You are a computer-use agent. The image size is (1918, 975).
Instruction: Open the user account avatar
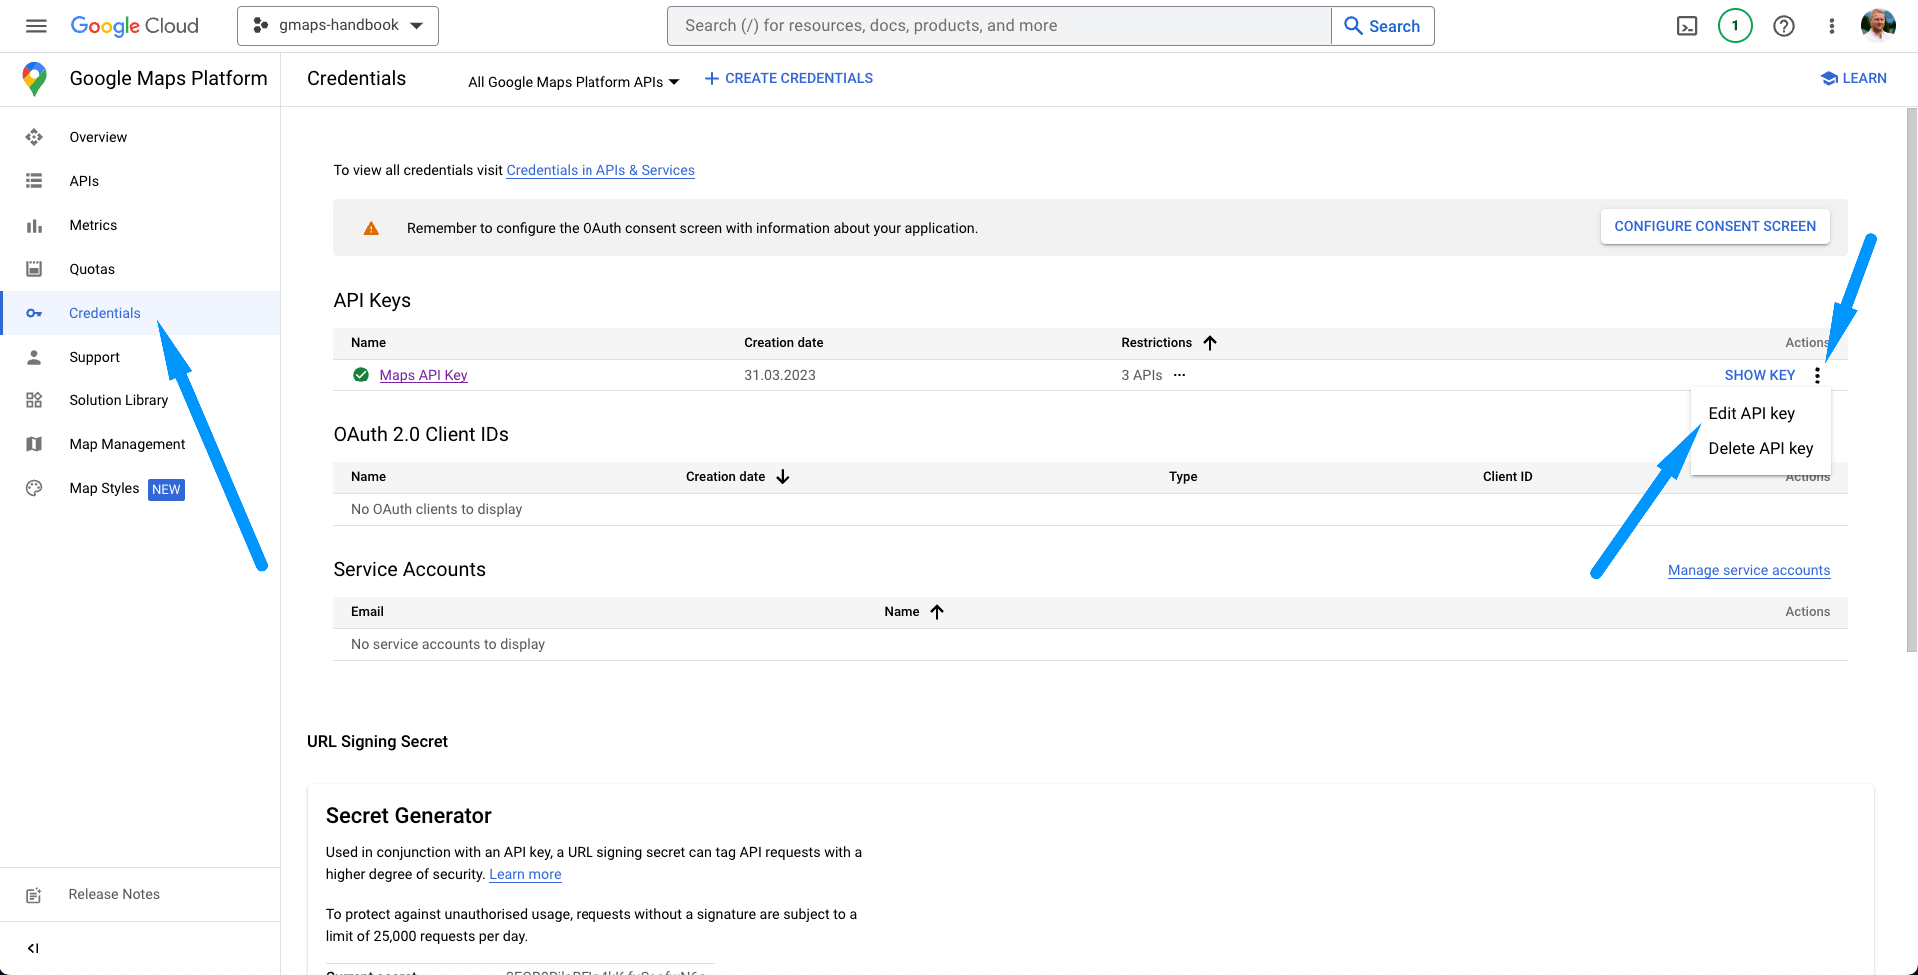[x=1878, y=25]
